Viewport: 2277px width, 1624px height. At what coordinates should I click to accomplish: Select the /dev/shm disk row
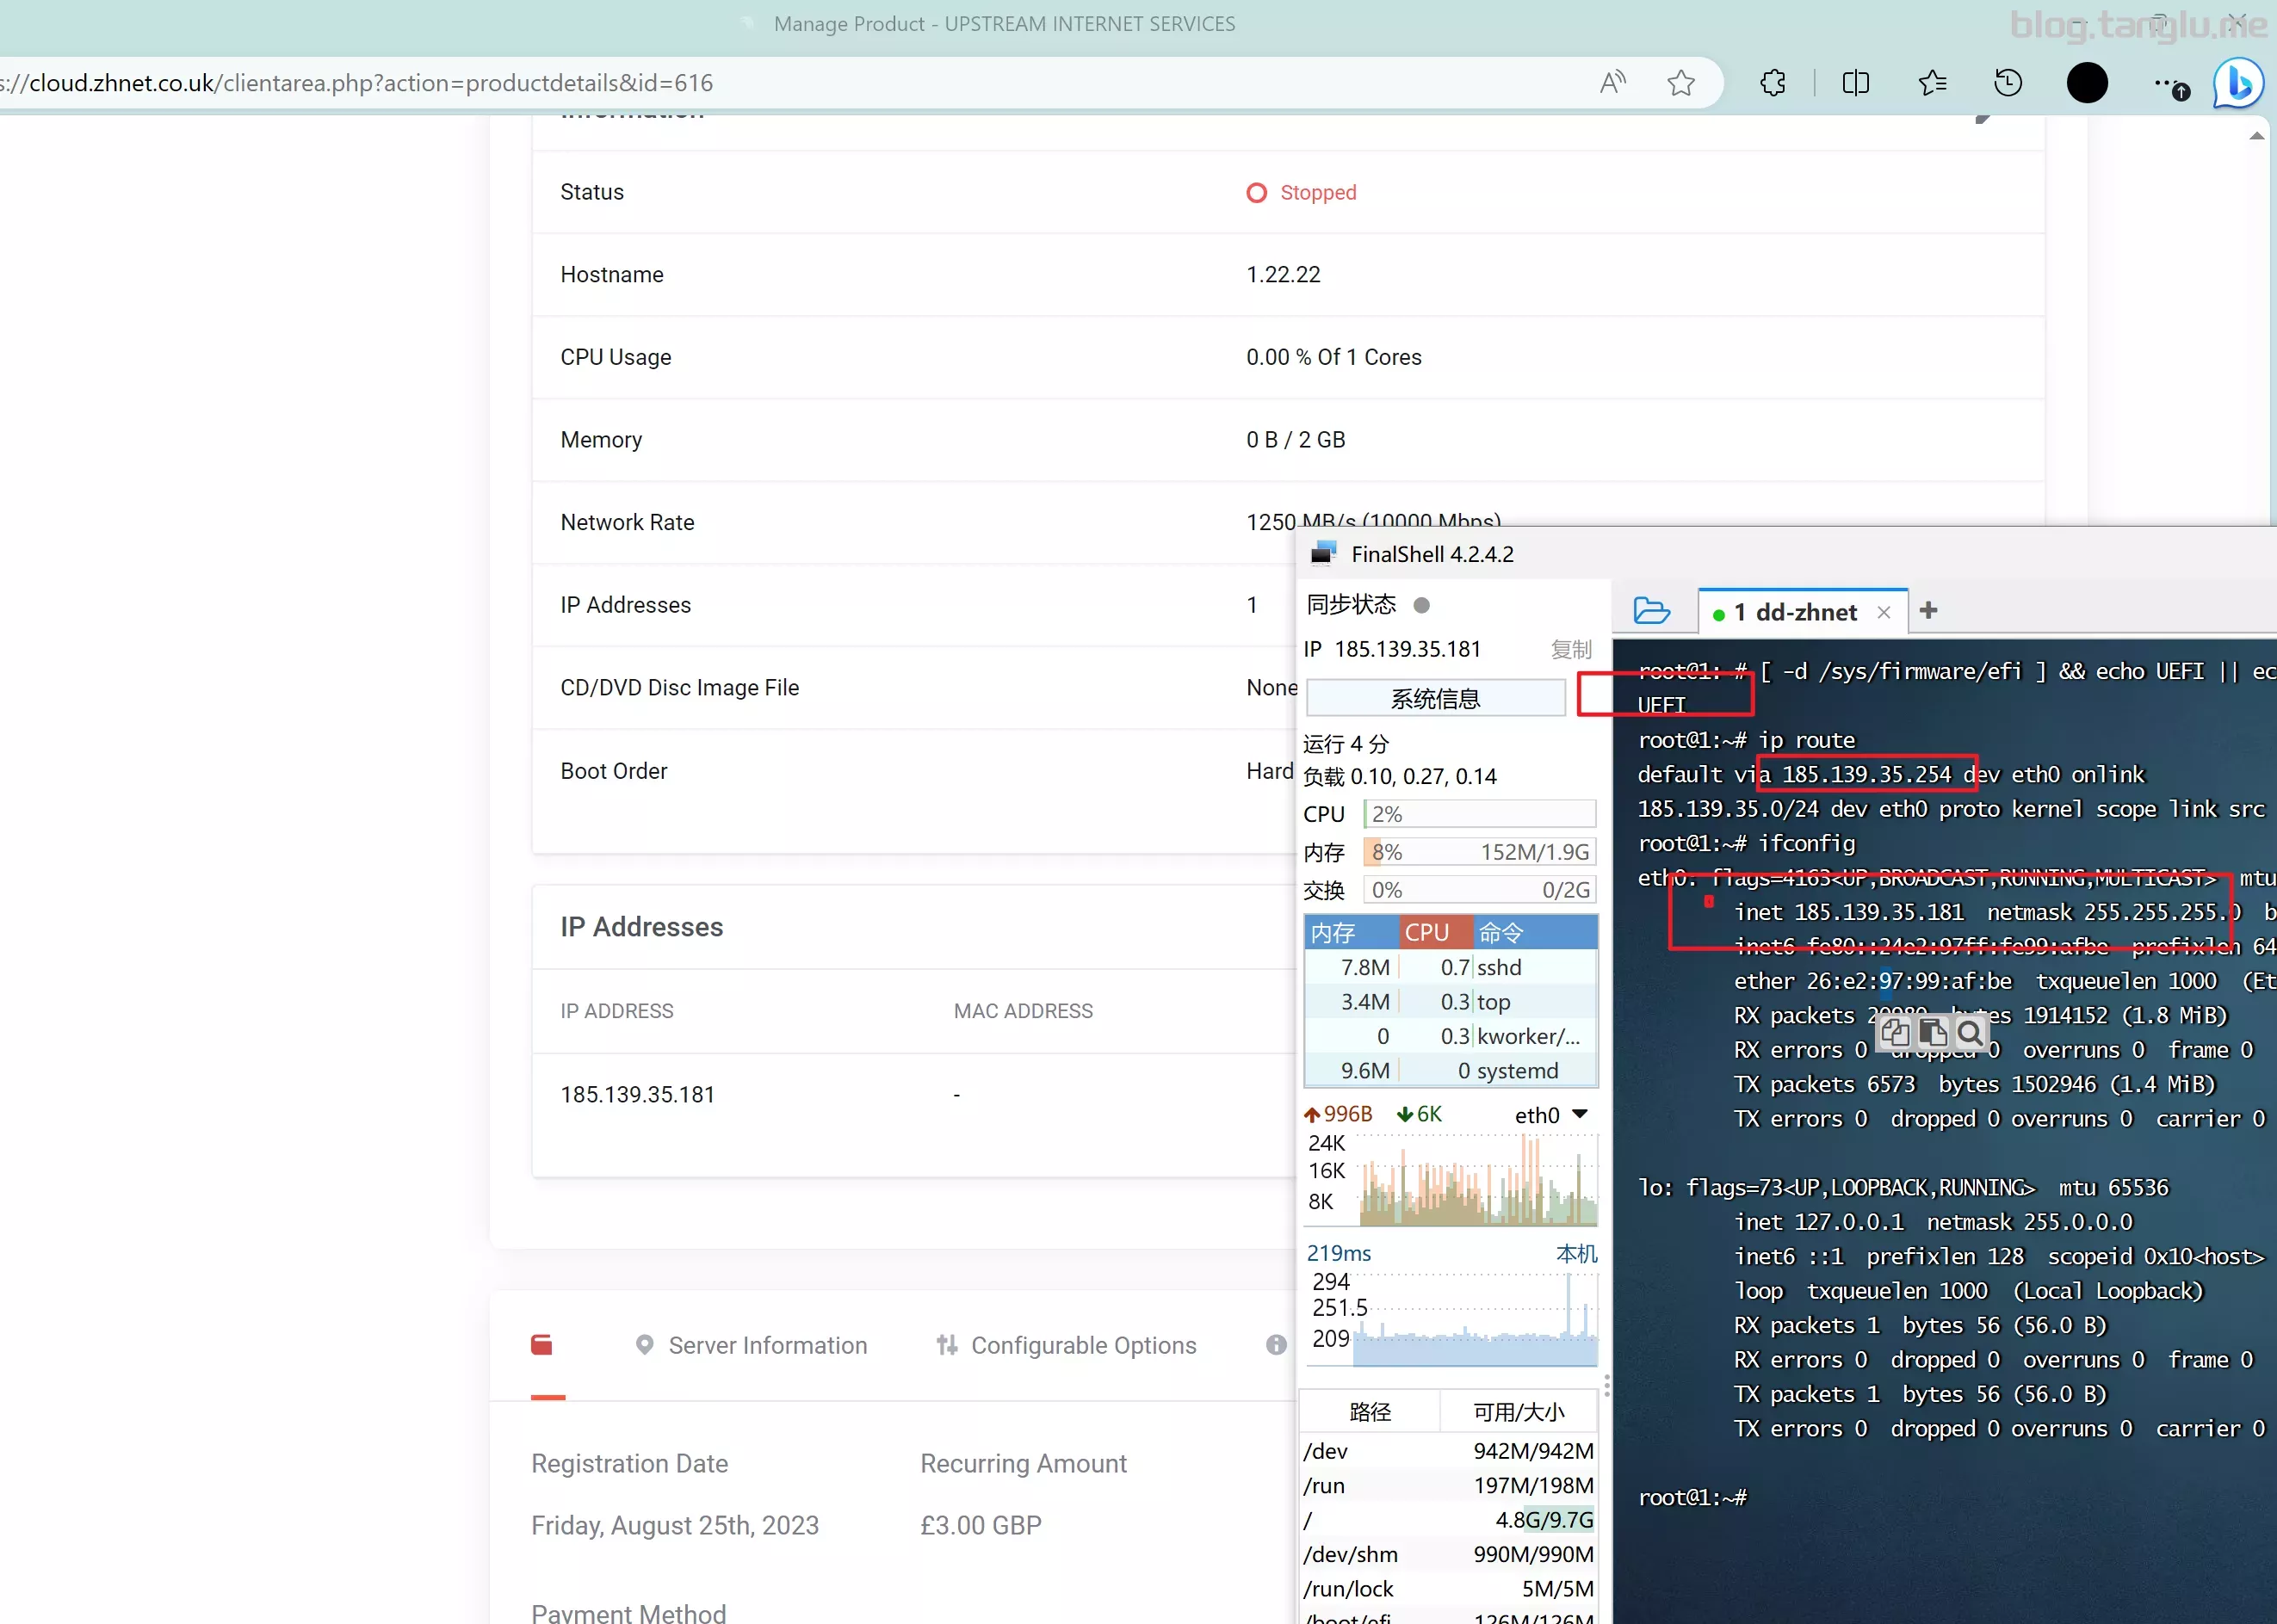pos(1448,1554)
